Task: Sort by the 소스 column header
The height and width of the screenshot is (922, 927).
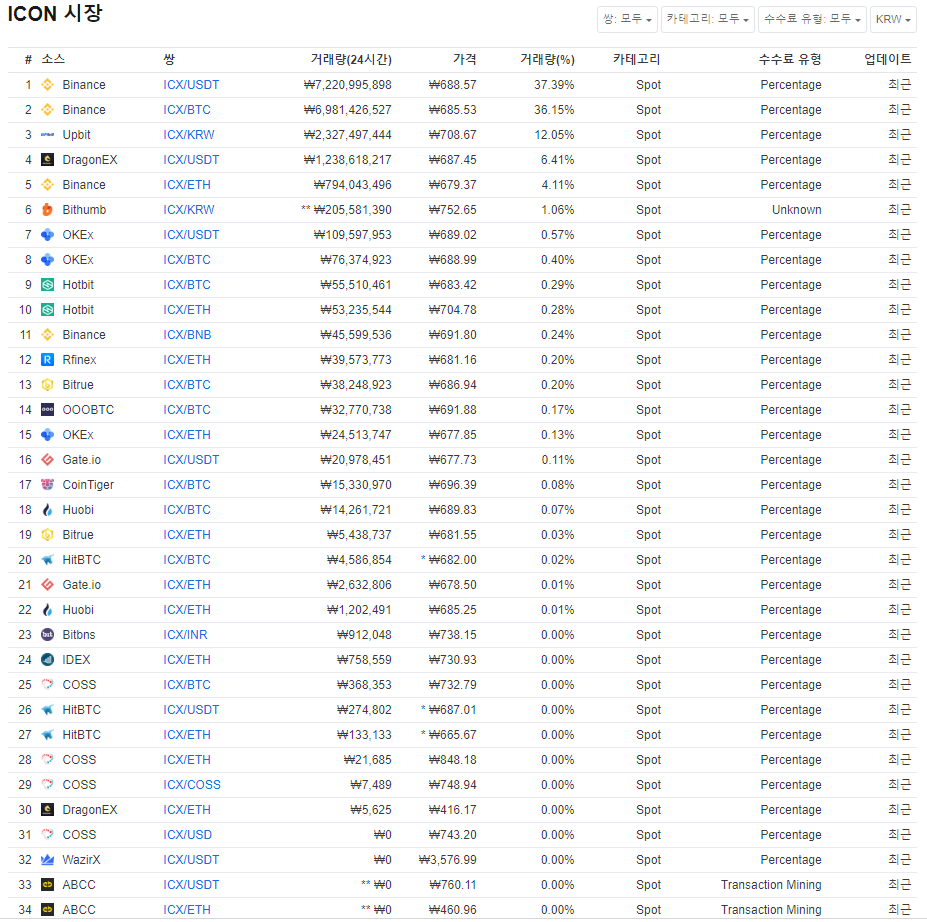Action: coord(53,60)
